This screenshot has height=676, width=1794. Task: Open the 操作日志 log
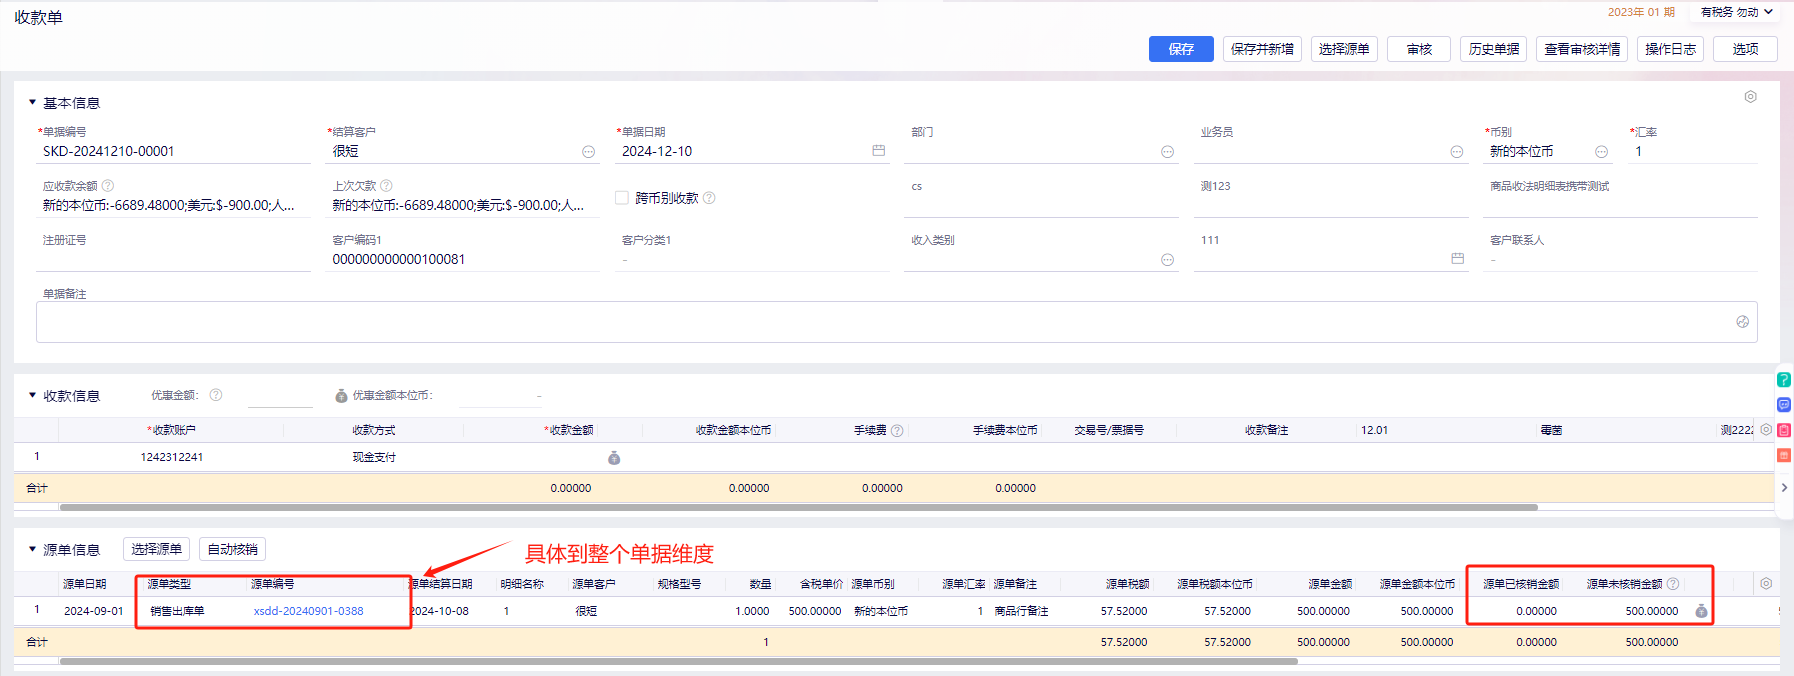1670,49
